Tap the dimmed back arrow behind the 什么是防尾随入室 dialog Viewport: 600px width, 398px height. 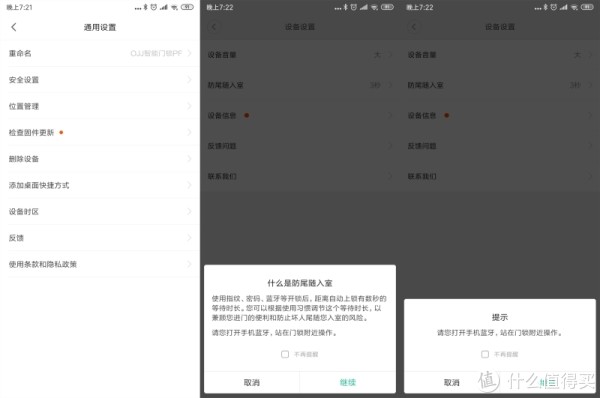click(214, 27)
